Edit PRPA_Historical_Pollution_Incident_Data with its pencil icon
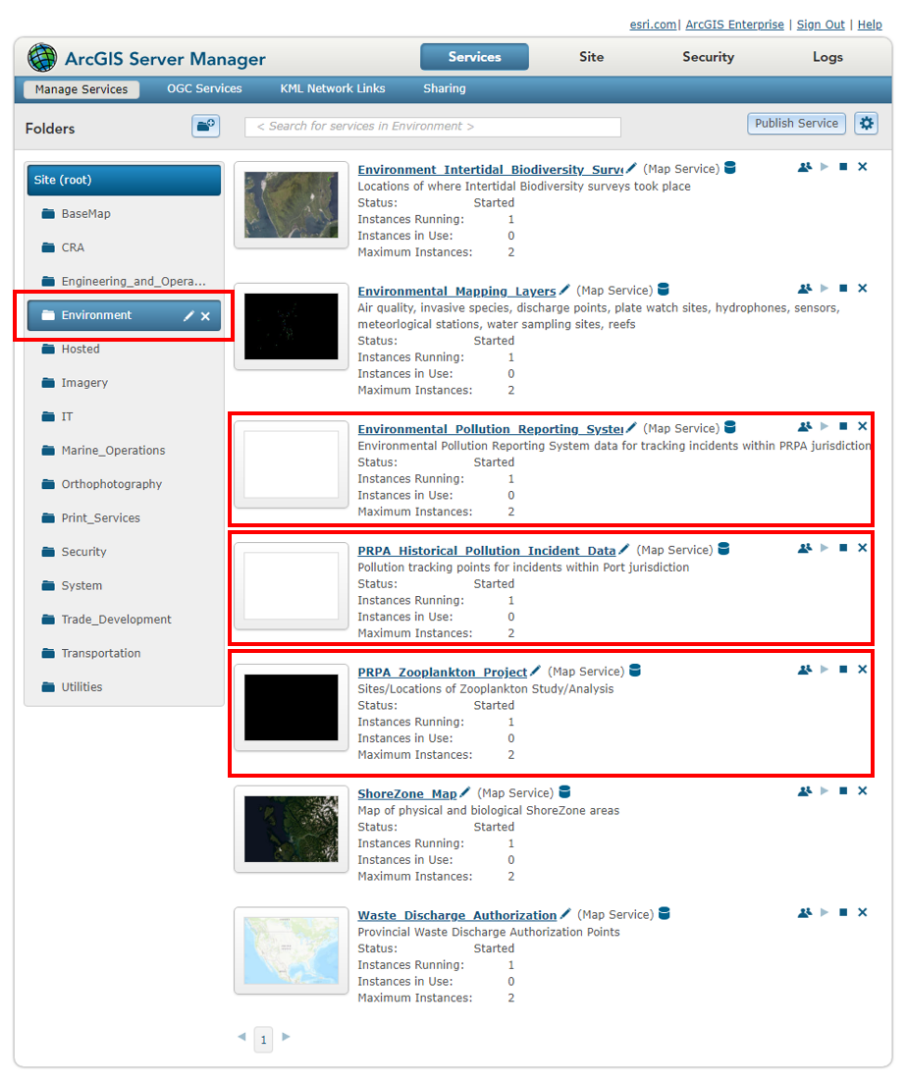The width and height of the screenshot is (904, 1080). (x=624, y=549)
